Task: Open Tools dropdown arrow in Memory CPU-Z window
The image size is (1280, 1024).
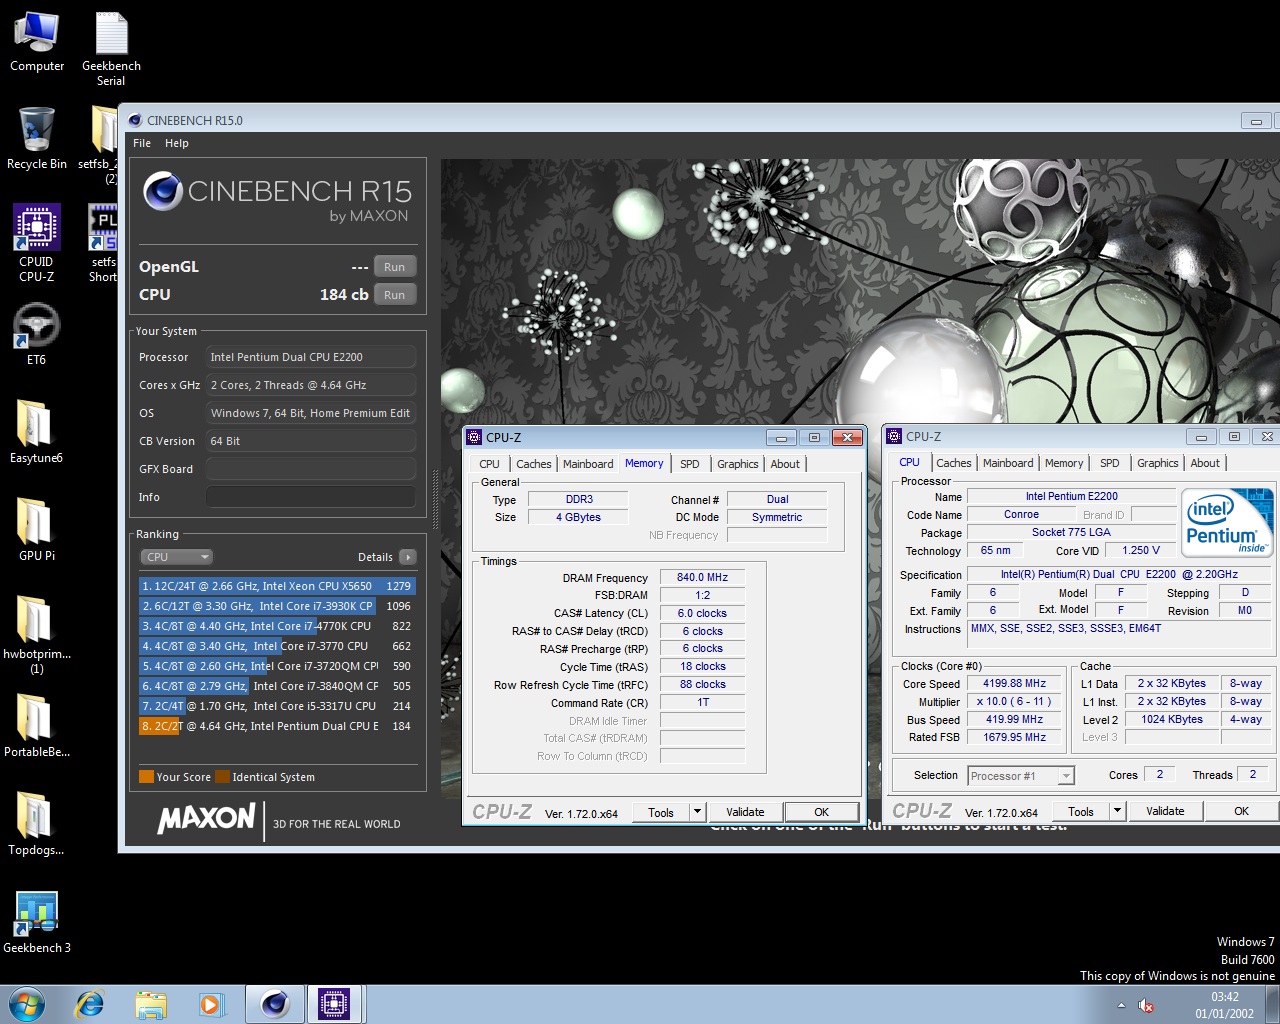Action: (x=698, y=812)
